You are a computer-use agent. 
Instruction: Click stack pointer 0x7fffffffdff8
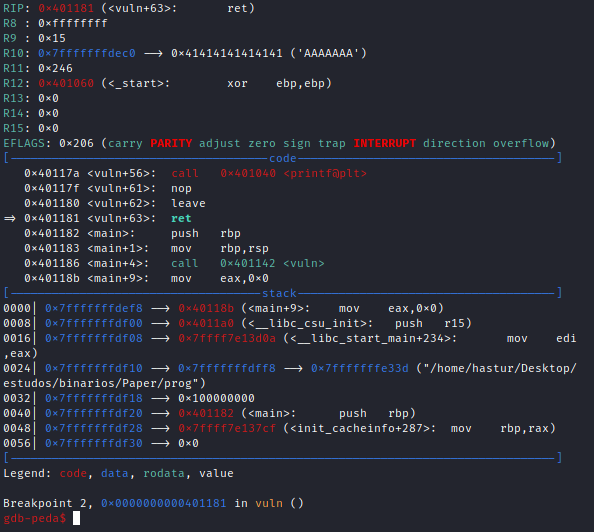click(227, 368)
